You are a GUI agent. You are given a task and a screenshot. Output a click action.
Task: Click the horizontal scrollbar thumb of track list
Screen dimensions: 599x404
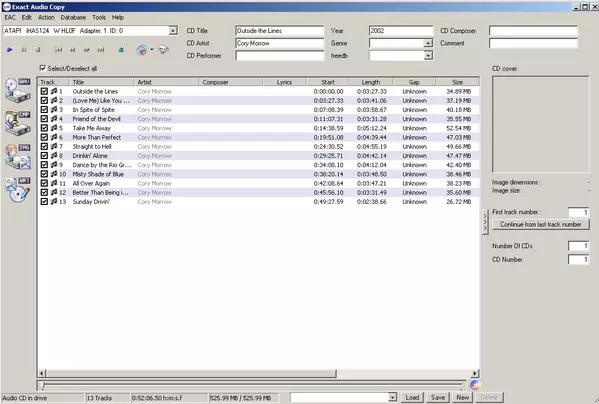click(191, 373)
